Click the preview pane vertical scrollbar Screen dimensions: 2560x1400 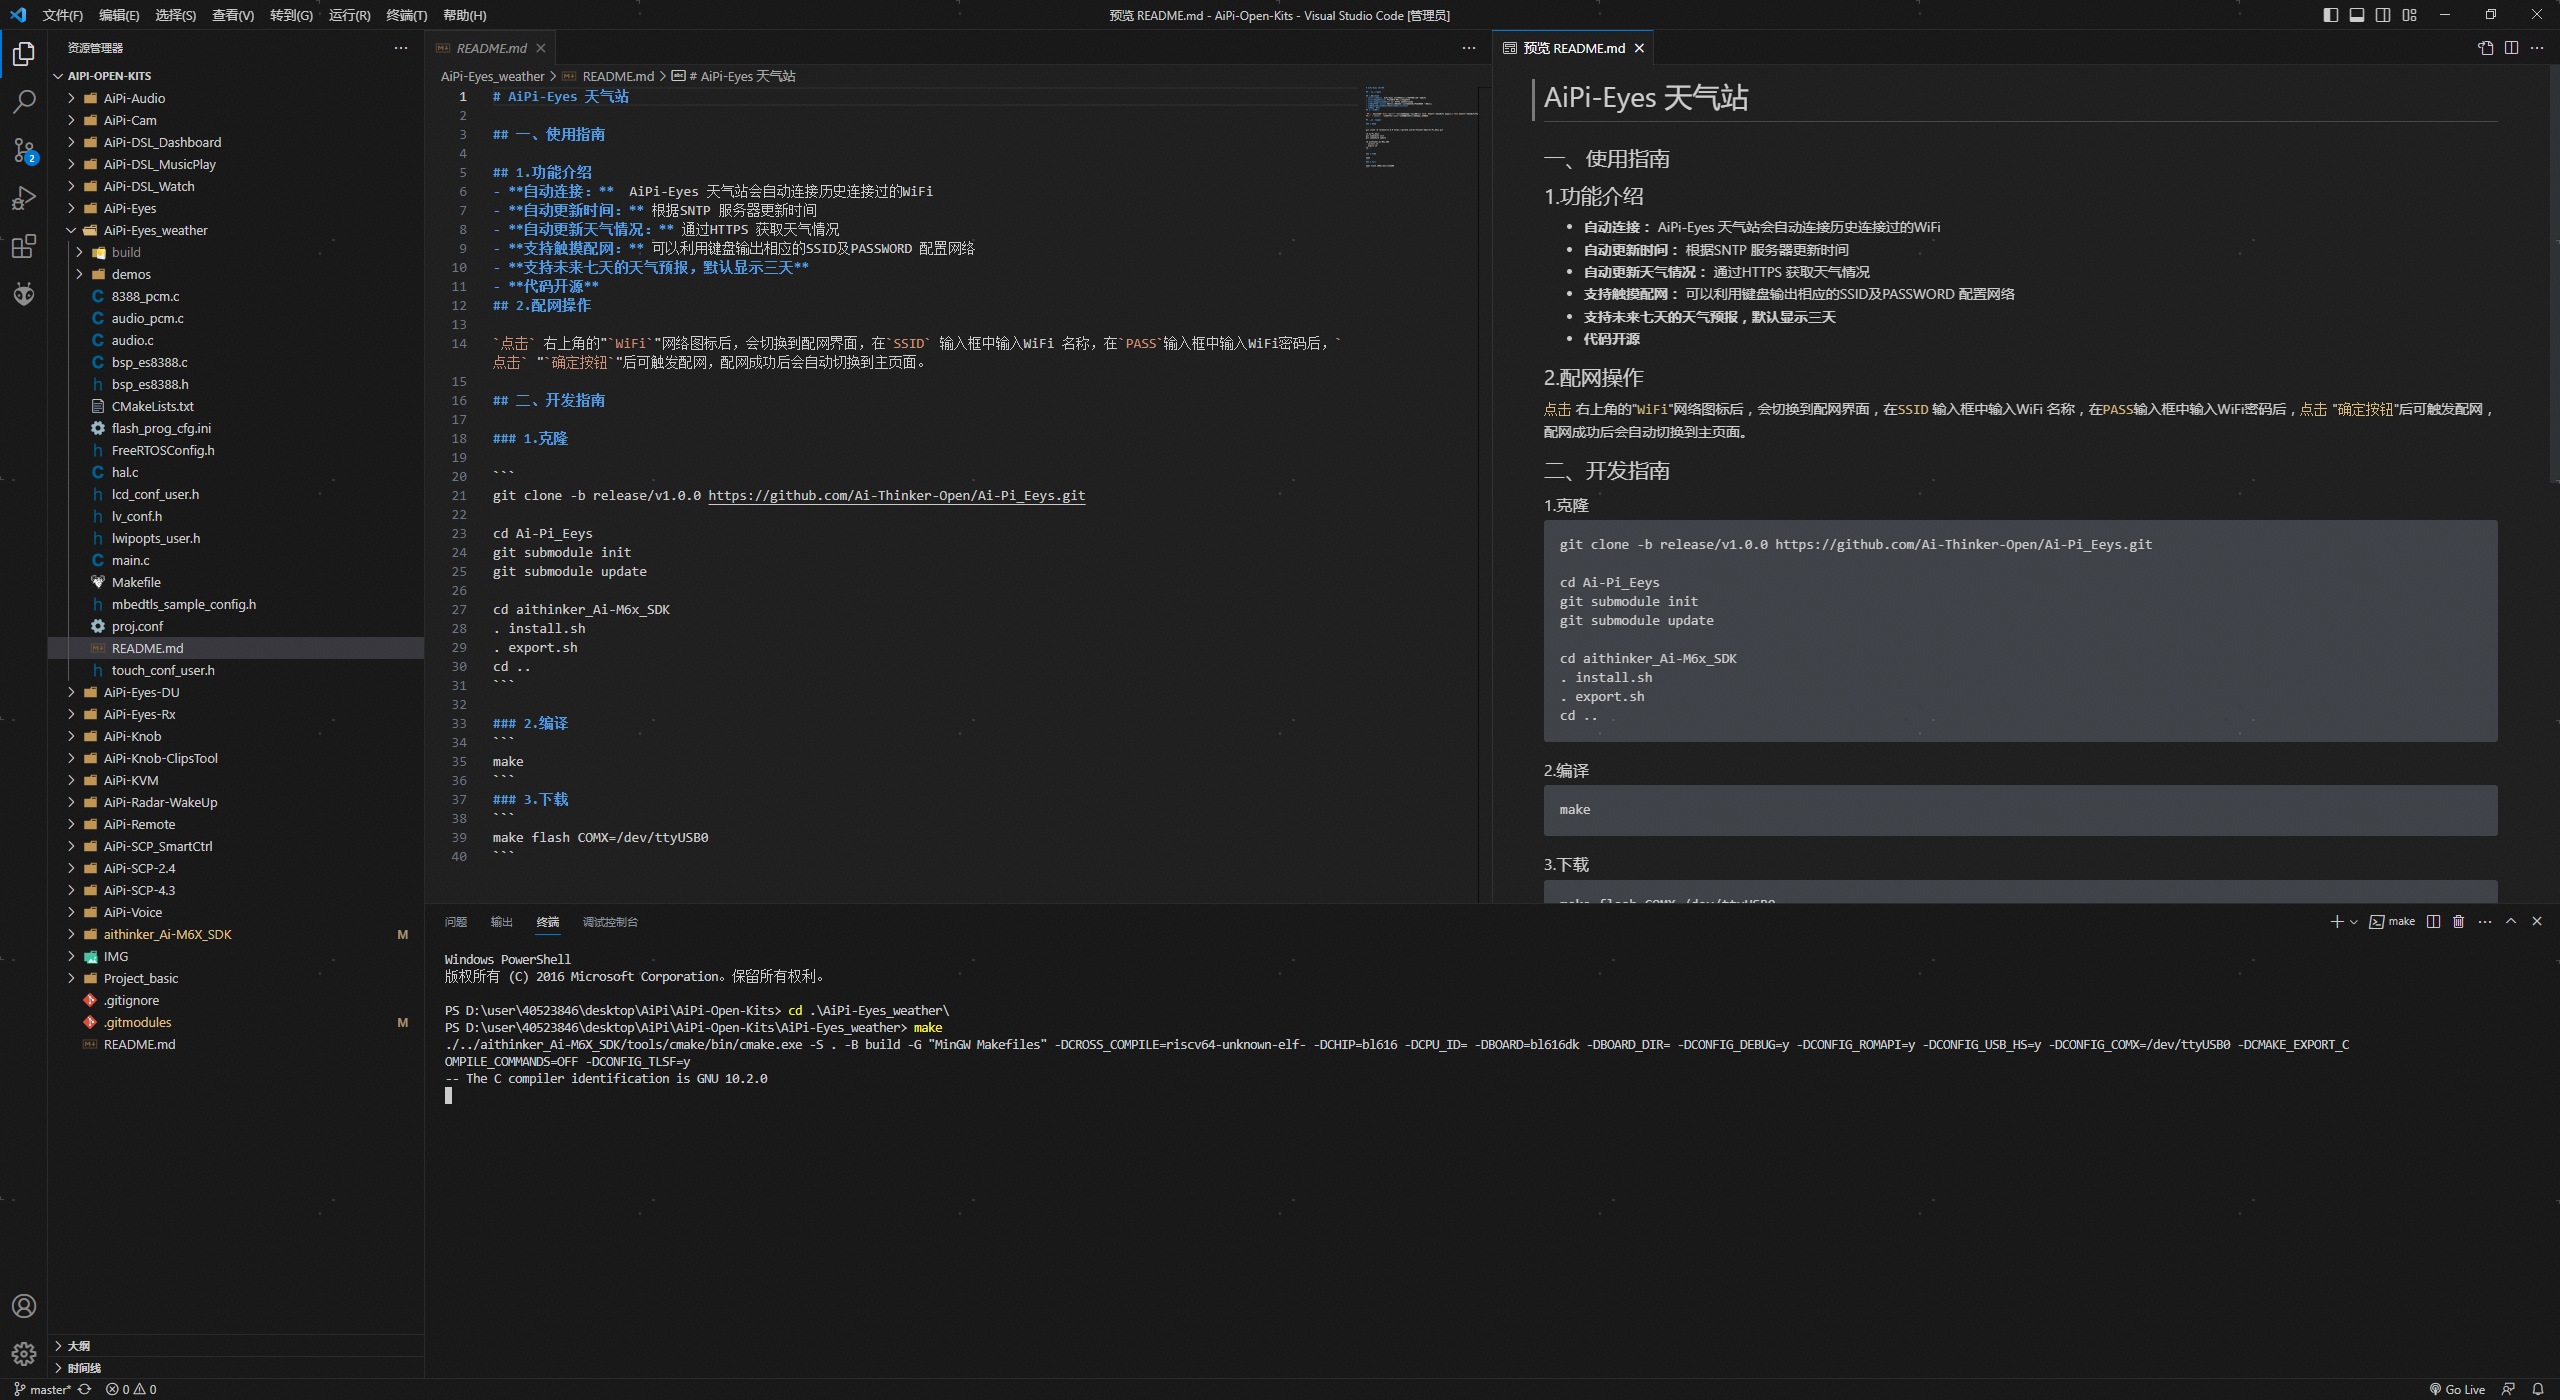click(2553, 275)
